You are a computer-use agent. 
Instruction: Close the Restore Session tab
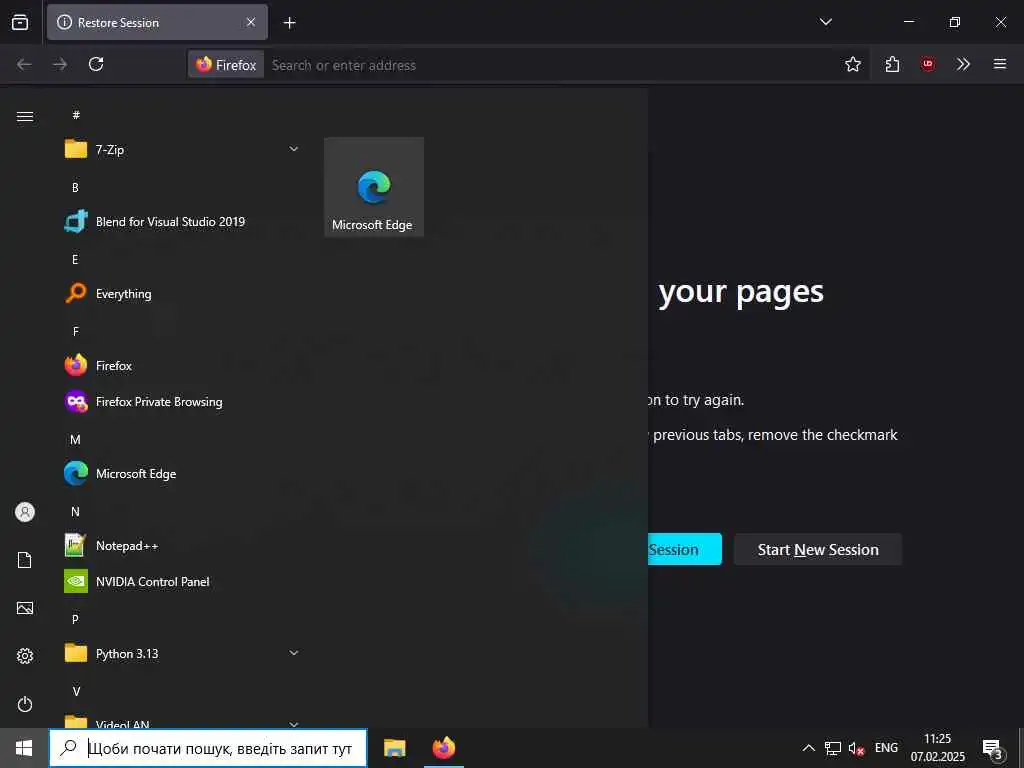pos(250,22)
